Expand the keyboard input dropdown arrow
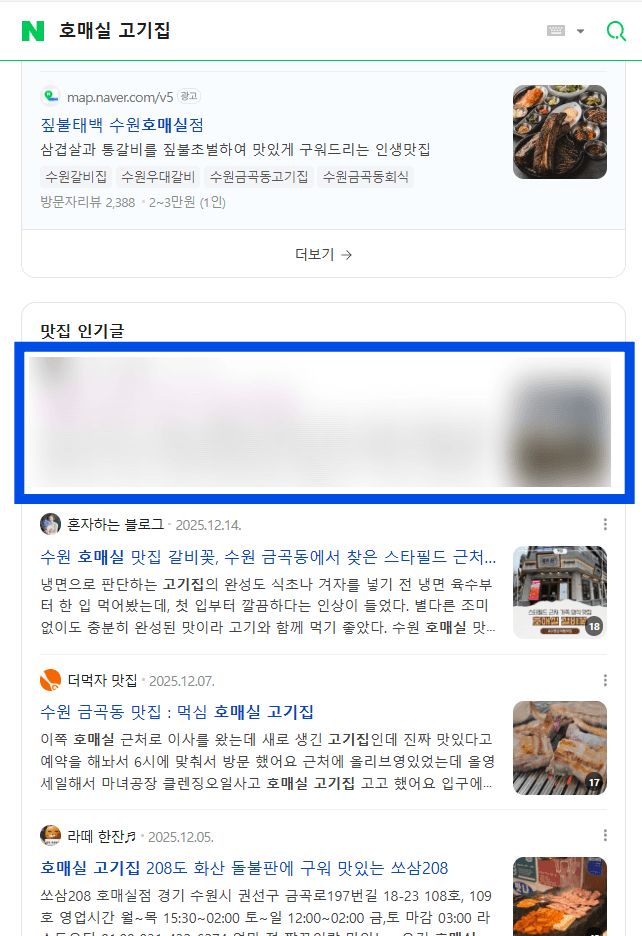 [580, 31]
